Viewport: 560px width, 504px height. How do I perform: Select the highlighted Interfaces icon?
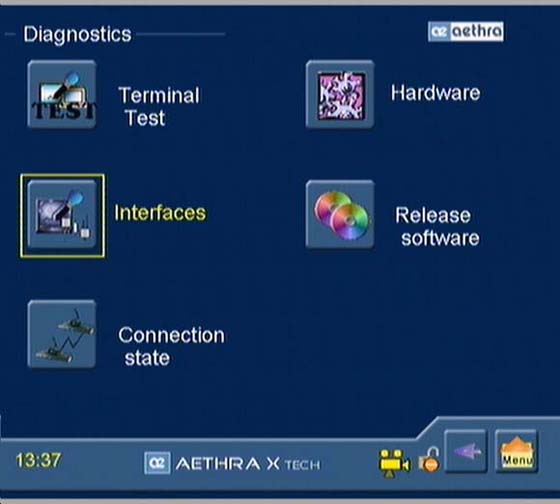62,214
